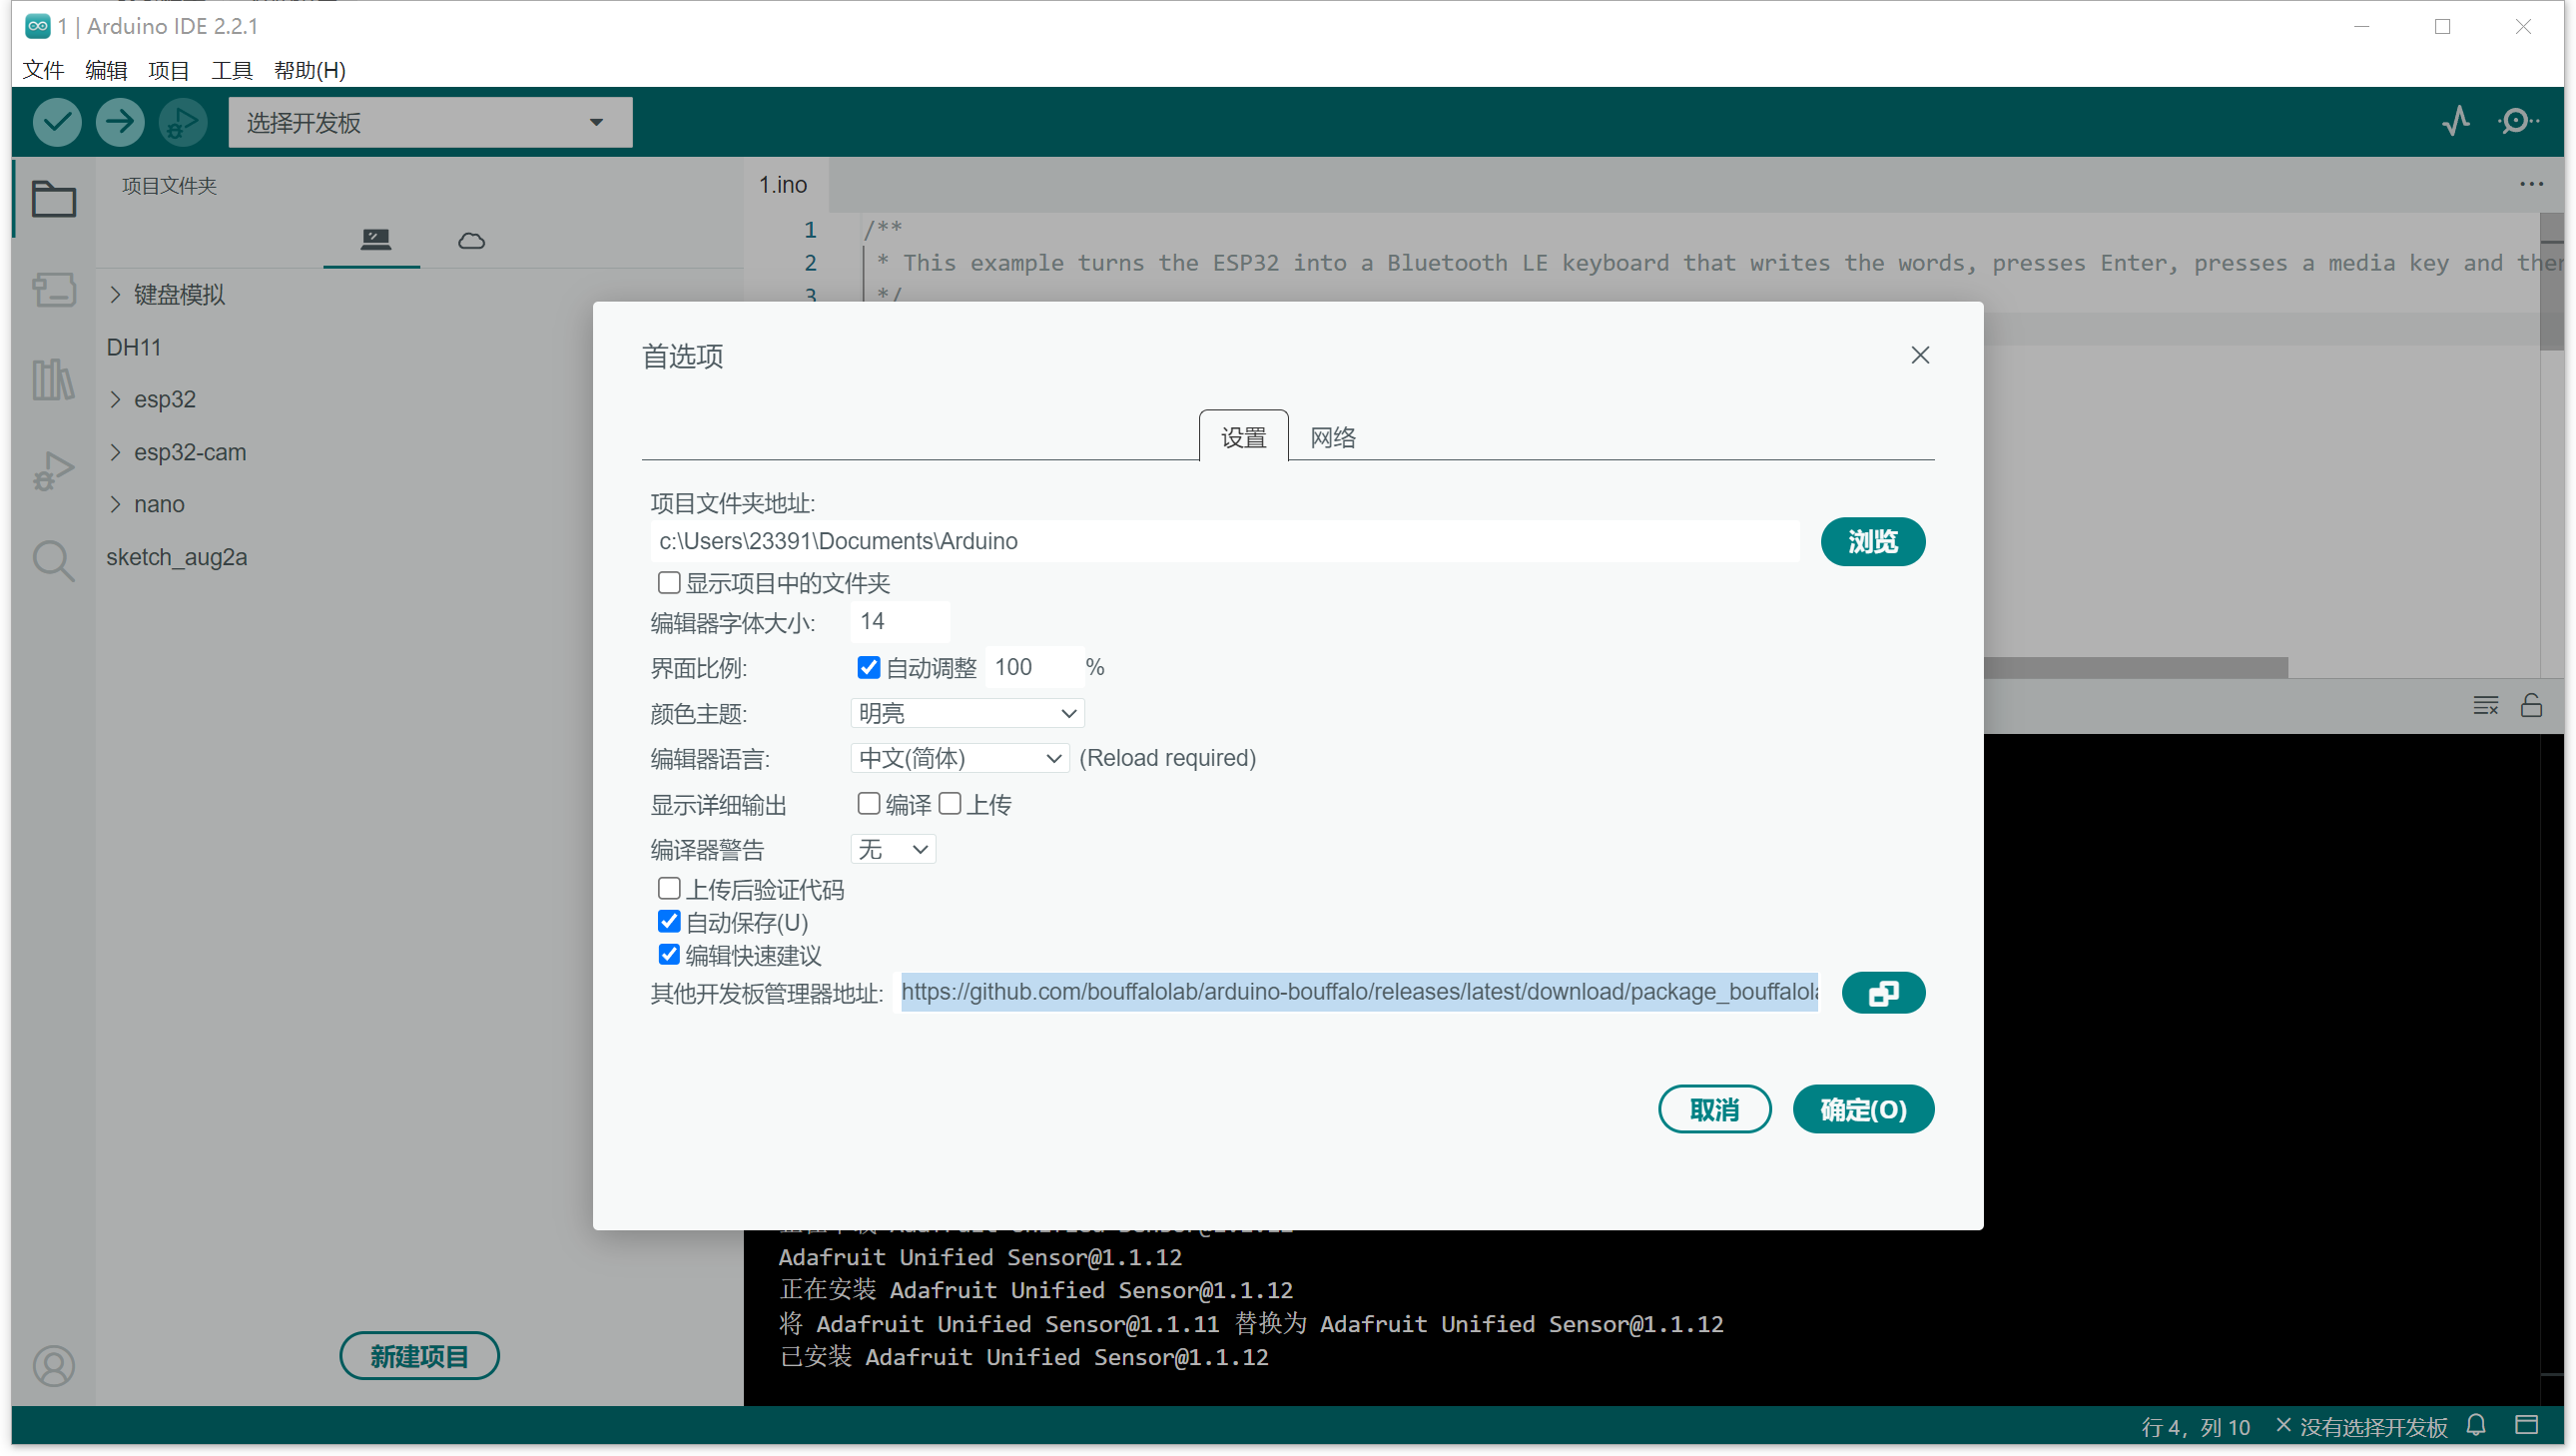Open the Serial Plotter icon
The height and width of the screenshot is (1456, 2576).
pyautogui.click(x=2456, y=122)
